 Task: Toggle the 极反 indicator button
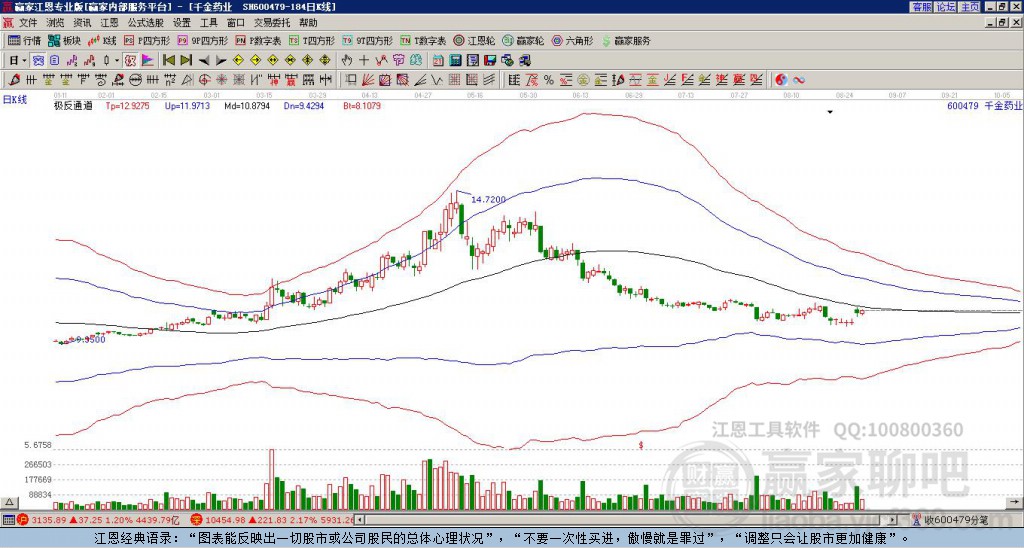point(130,61)
